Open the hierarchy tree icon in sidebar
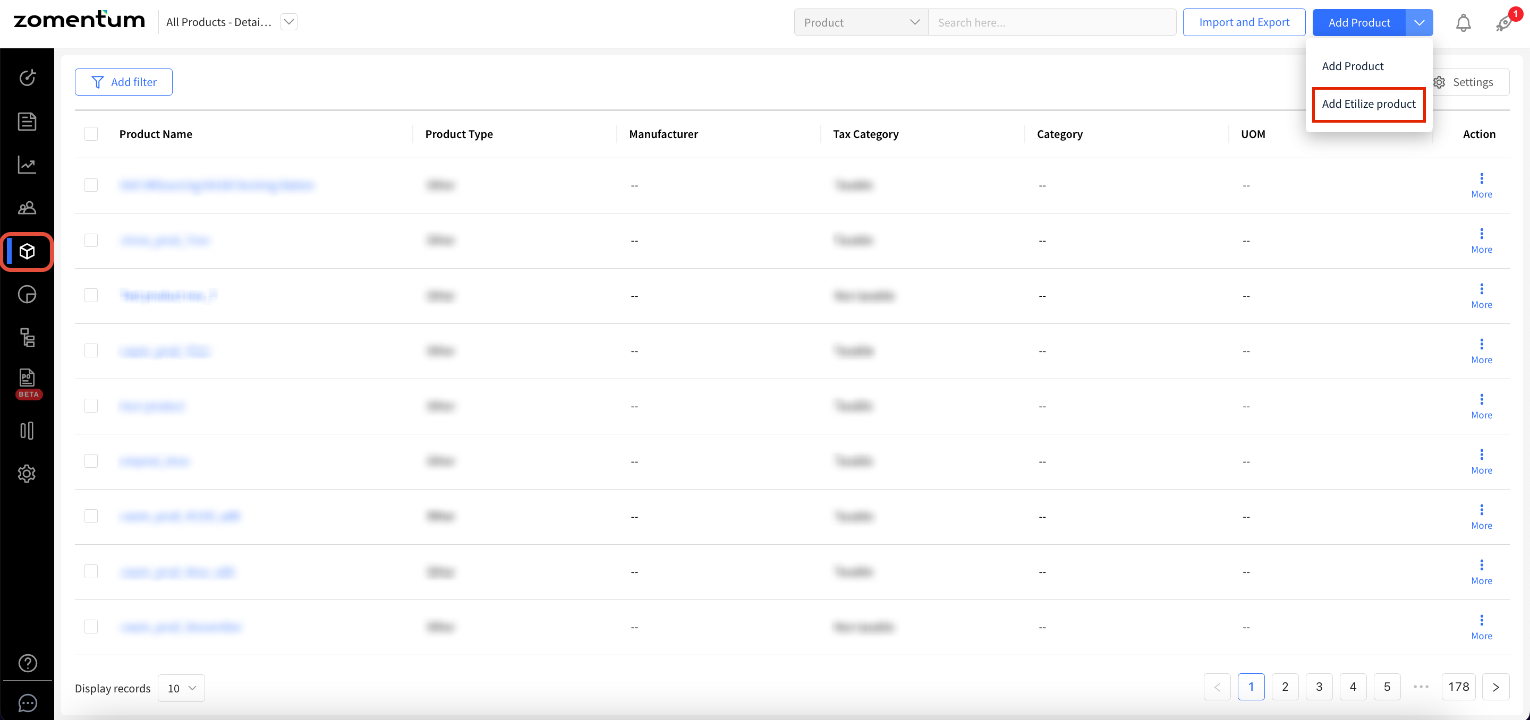The image size is (1530, 720). 27,338
